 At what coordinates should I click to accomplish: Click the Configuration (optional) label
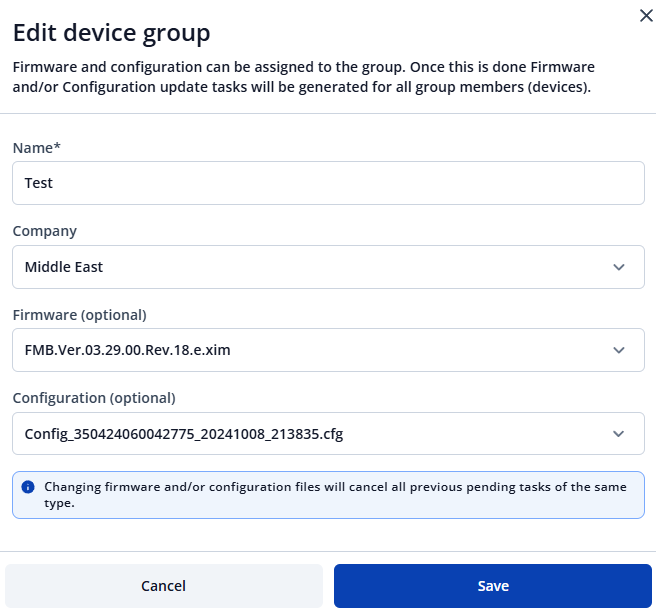(94, 398)
